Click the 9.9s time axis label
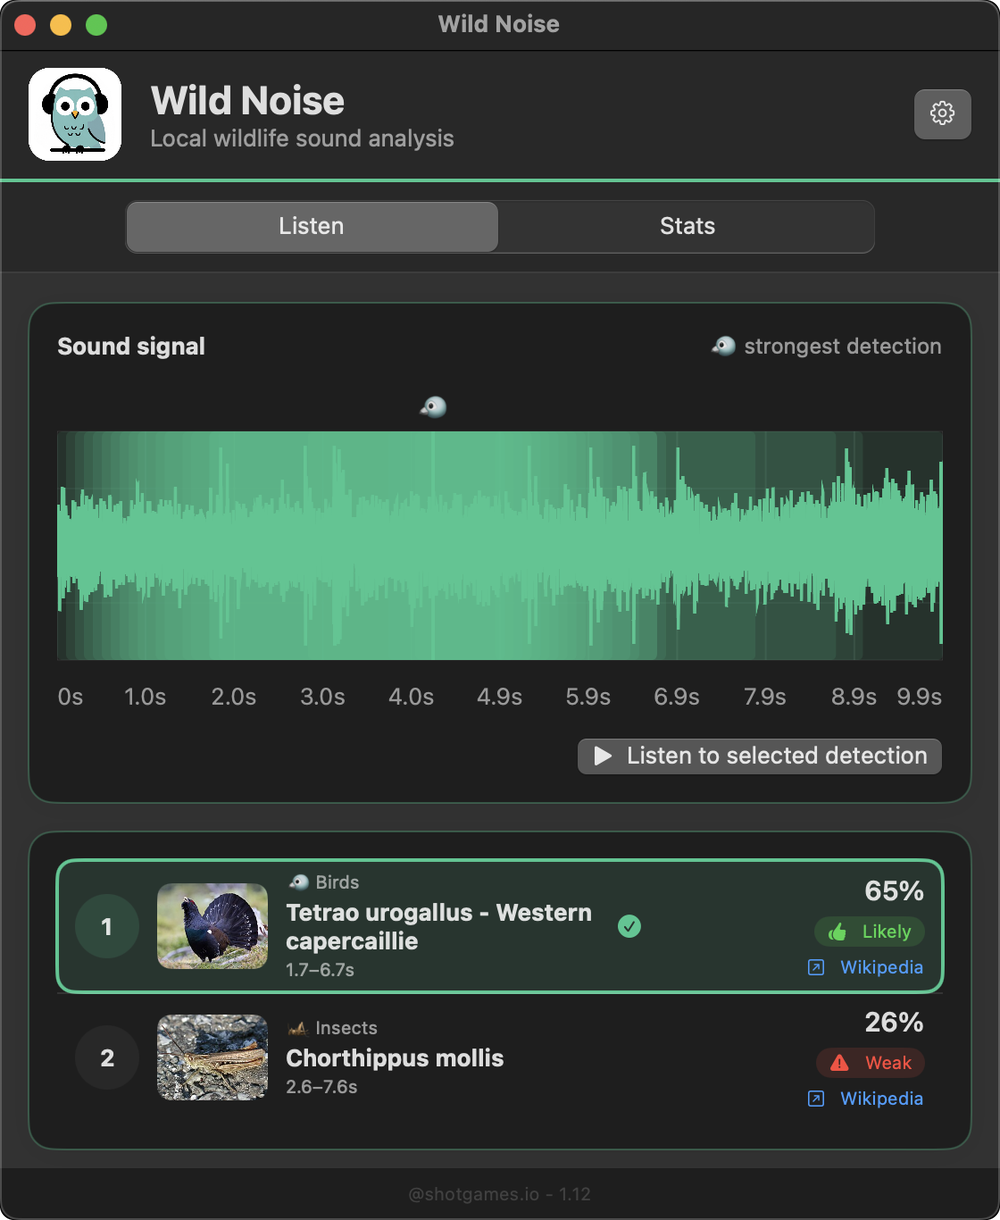 (x=919, y=697)
